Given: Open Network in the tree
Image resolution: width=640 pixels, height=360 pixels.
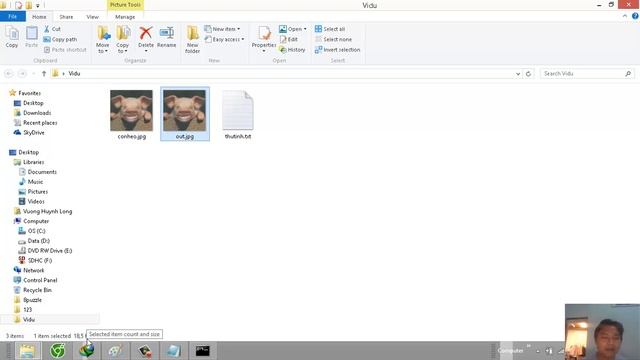Looking at the screenshot, I should coord(29,270).
